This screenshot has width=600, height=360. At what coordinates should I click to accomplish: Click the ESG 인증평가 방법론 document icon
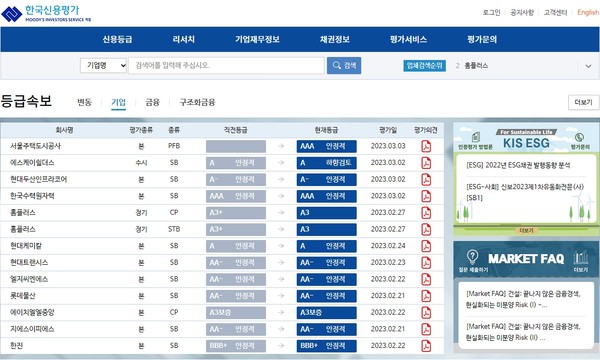pos(475,137)
